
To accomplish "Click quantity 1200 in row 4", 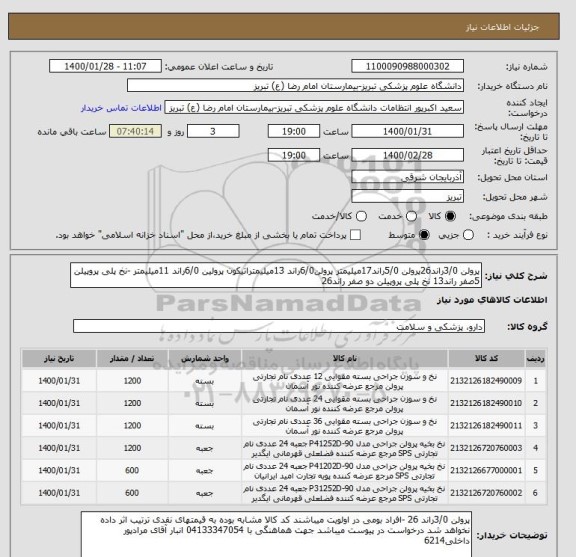I will click(132, 448).
